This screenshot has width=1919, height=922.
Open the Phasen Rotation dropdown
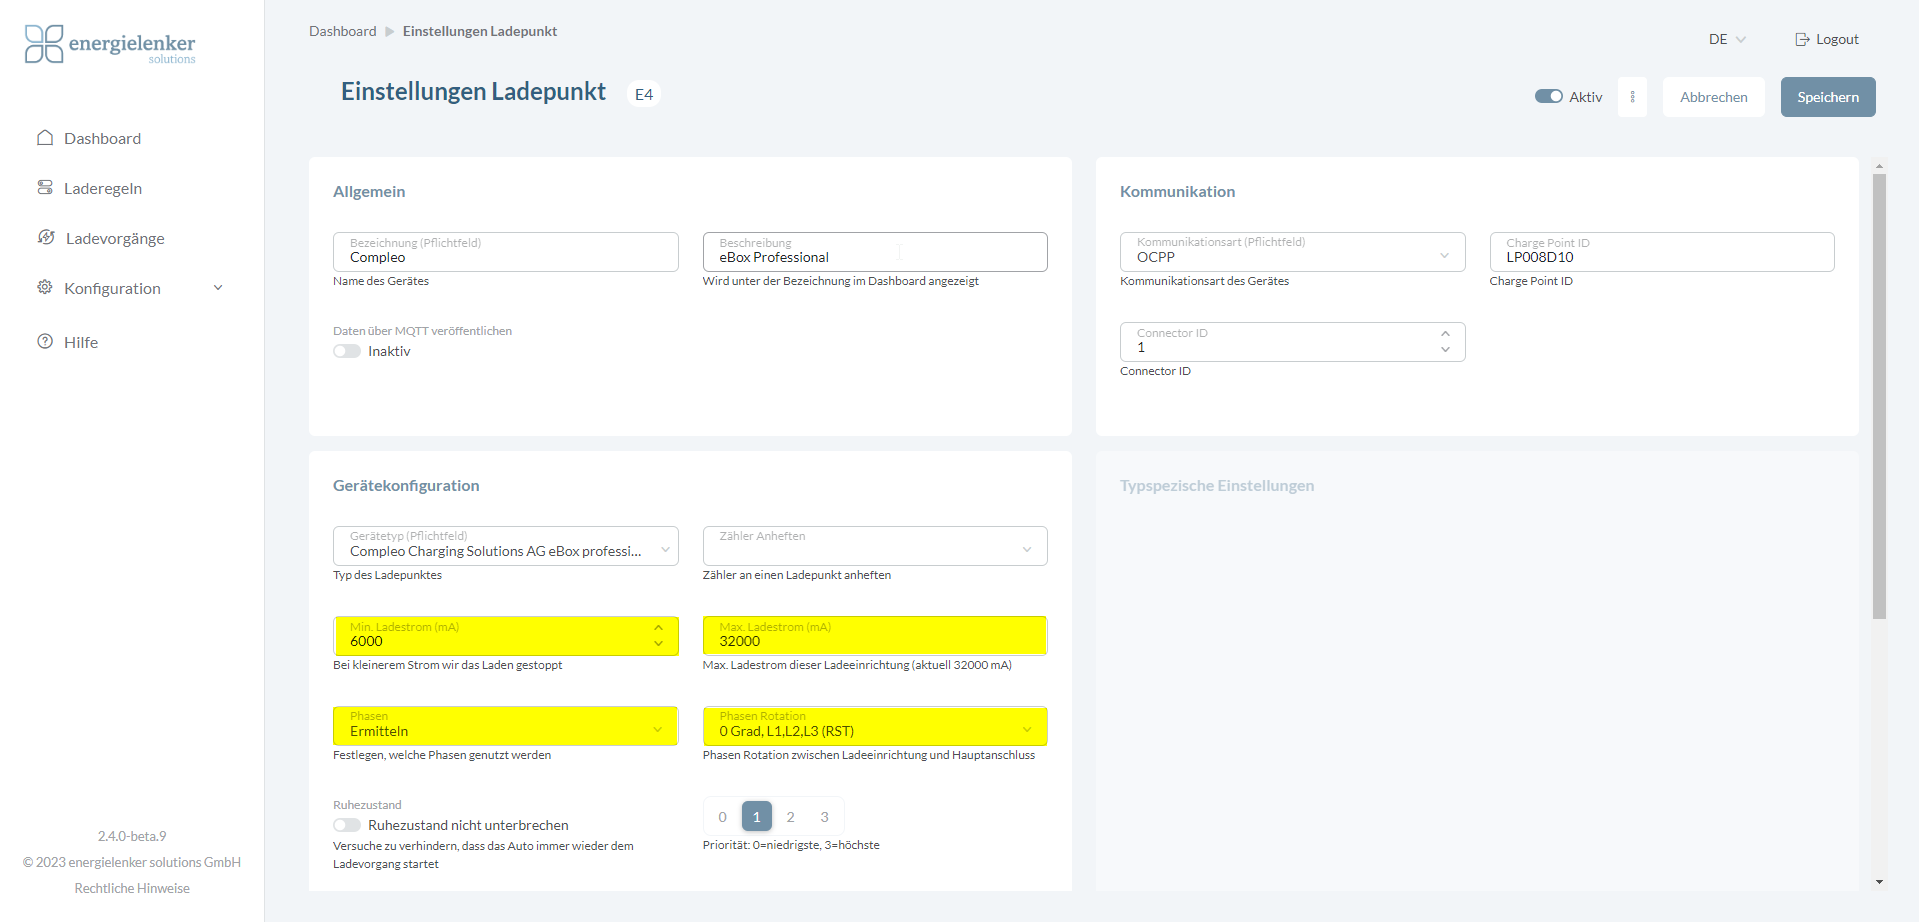[x=875, y=727]
